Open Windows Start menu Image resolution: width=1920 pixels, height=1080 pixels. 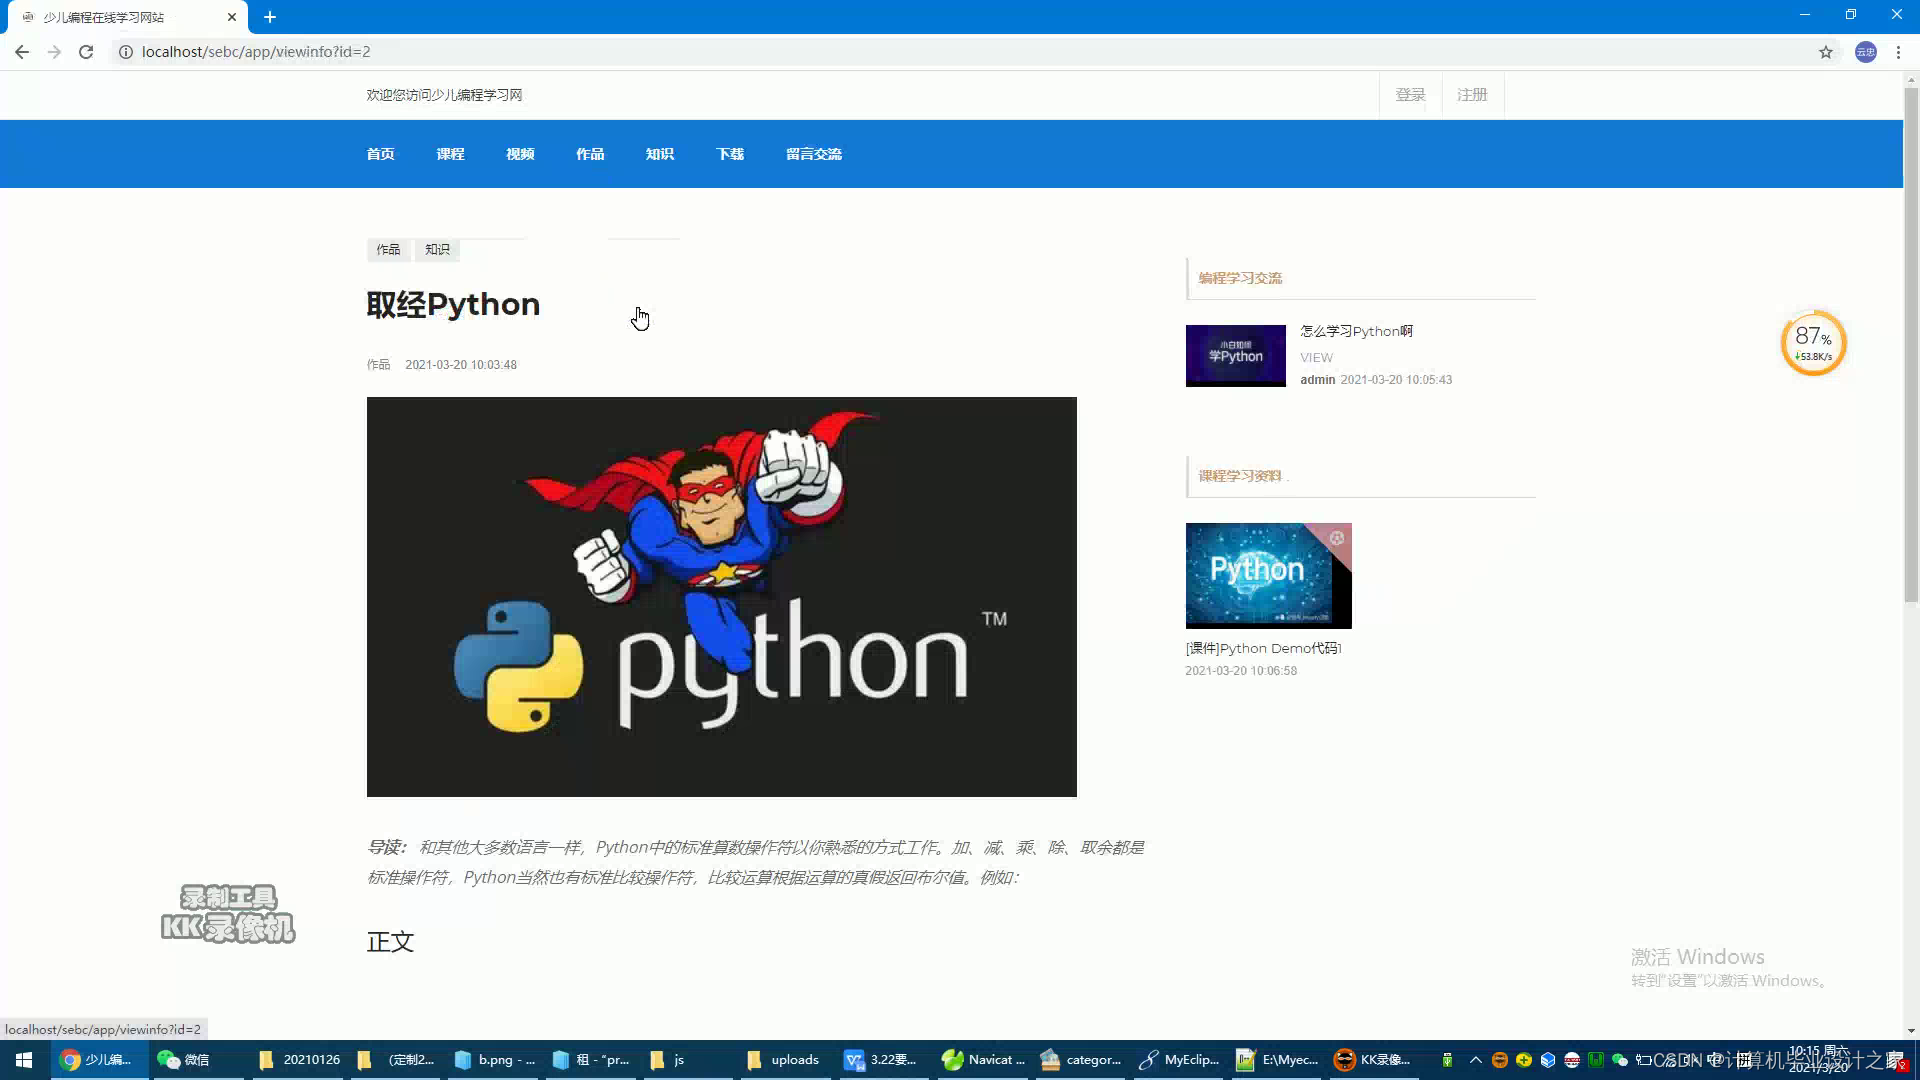pos(24,1060)
